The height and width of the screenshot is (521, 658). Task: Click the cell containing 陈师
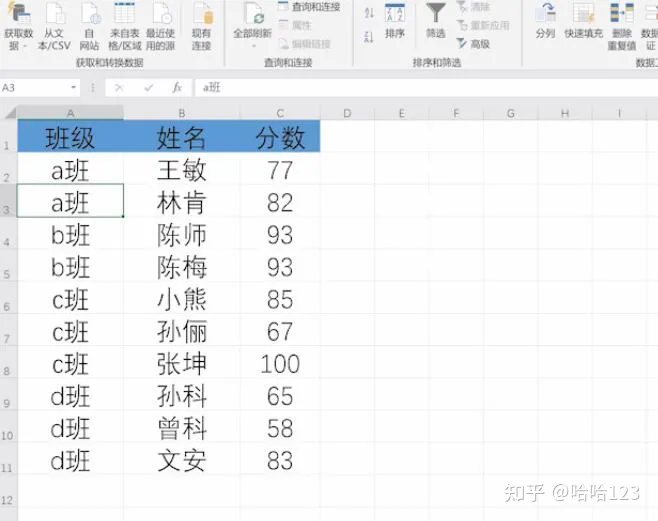click(182, 233)
